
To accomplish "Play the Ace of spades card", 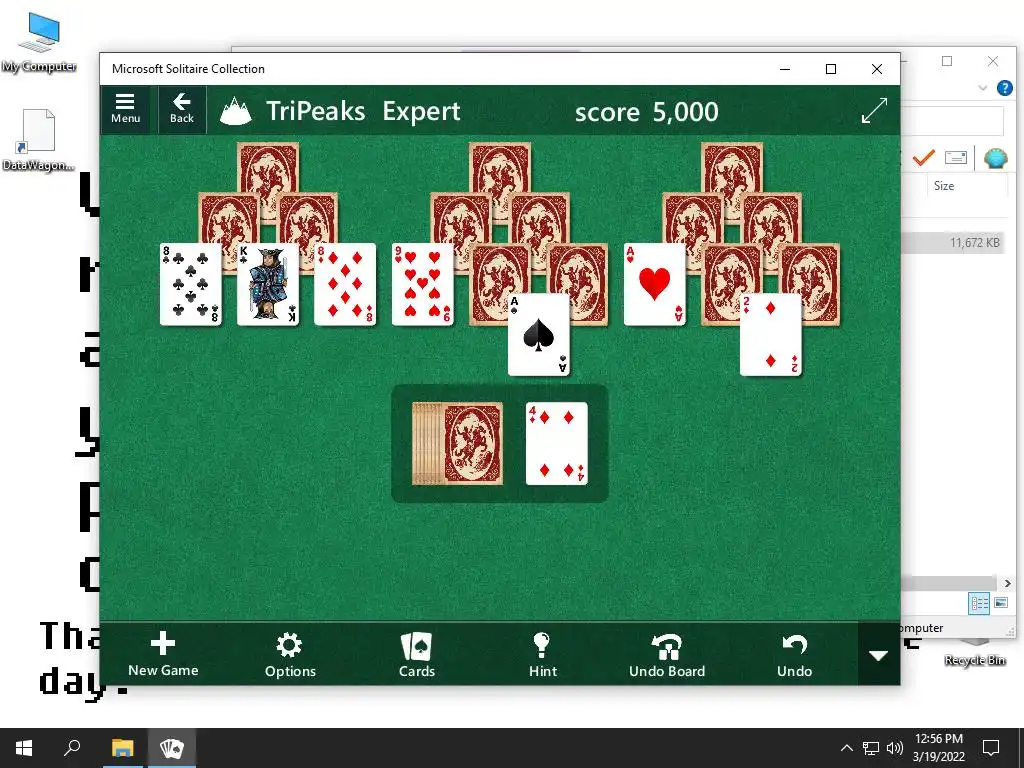I will point(539,335).
